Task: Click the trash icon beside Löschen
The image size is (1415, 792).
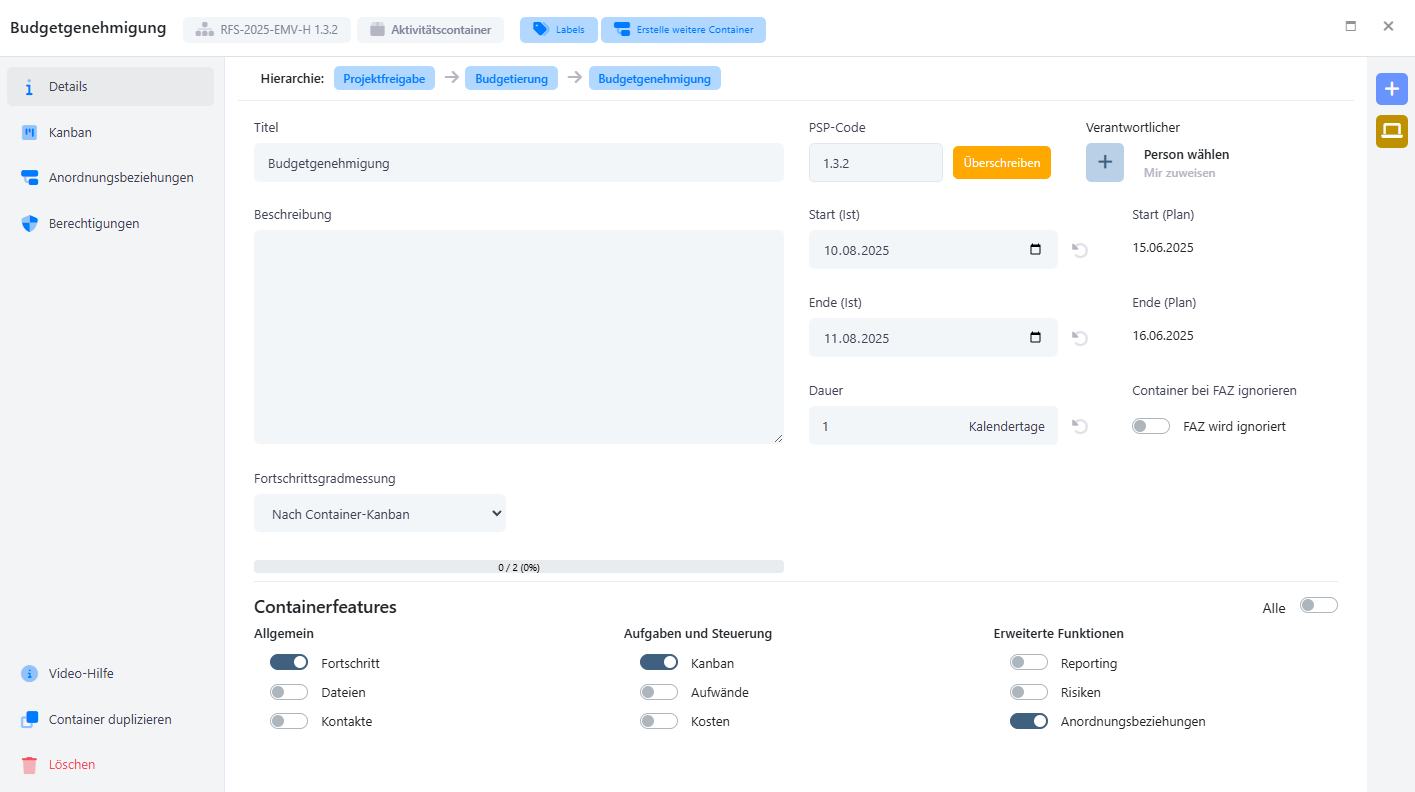Action: (x=30, y=765)
